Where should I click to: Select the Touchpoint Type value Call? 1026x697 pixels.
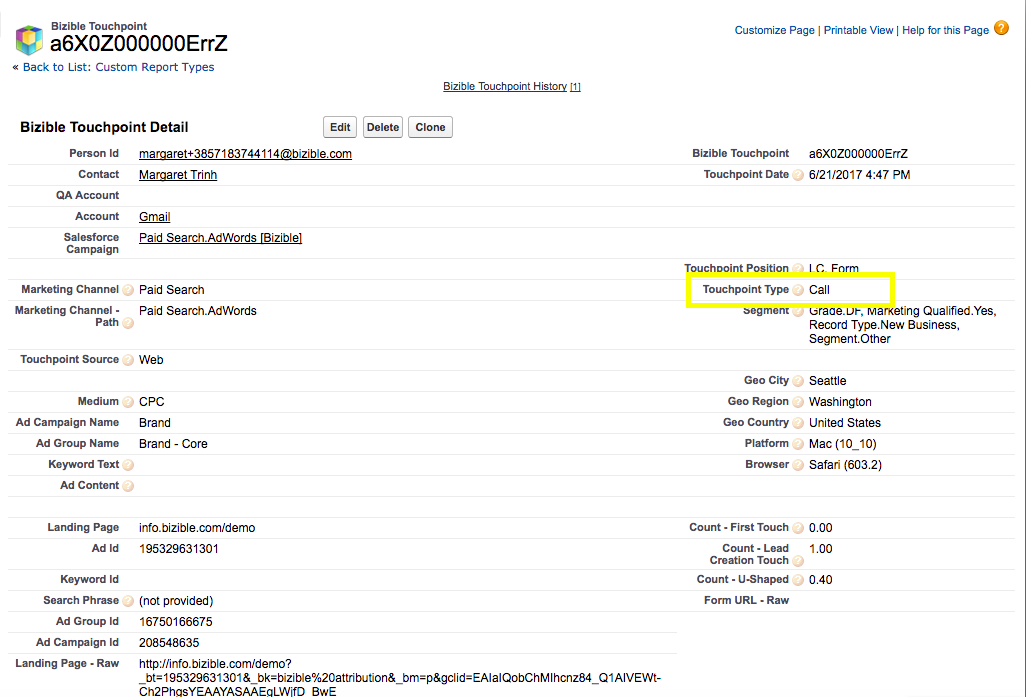point(819,290)
